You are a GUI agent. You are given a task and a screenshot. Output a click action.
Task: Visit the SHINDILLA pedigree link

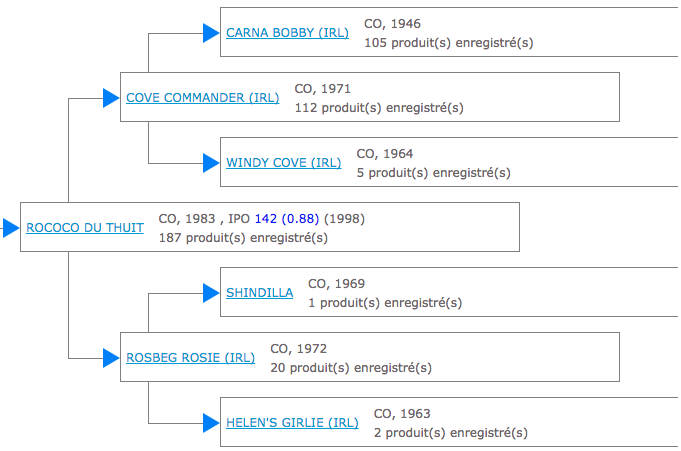259,293
